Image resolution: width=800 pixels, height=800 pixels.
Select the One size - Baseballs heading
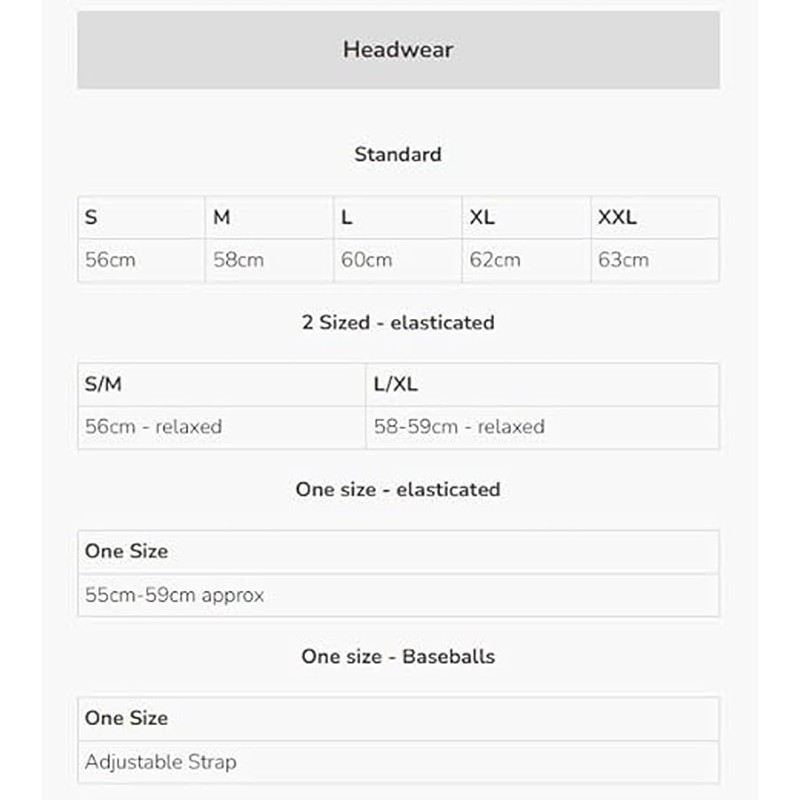(398, 656)
